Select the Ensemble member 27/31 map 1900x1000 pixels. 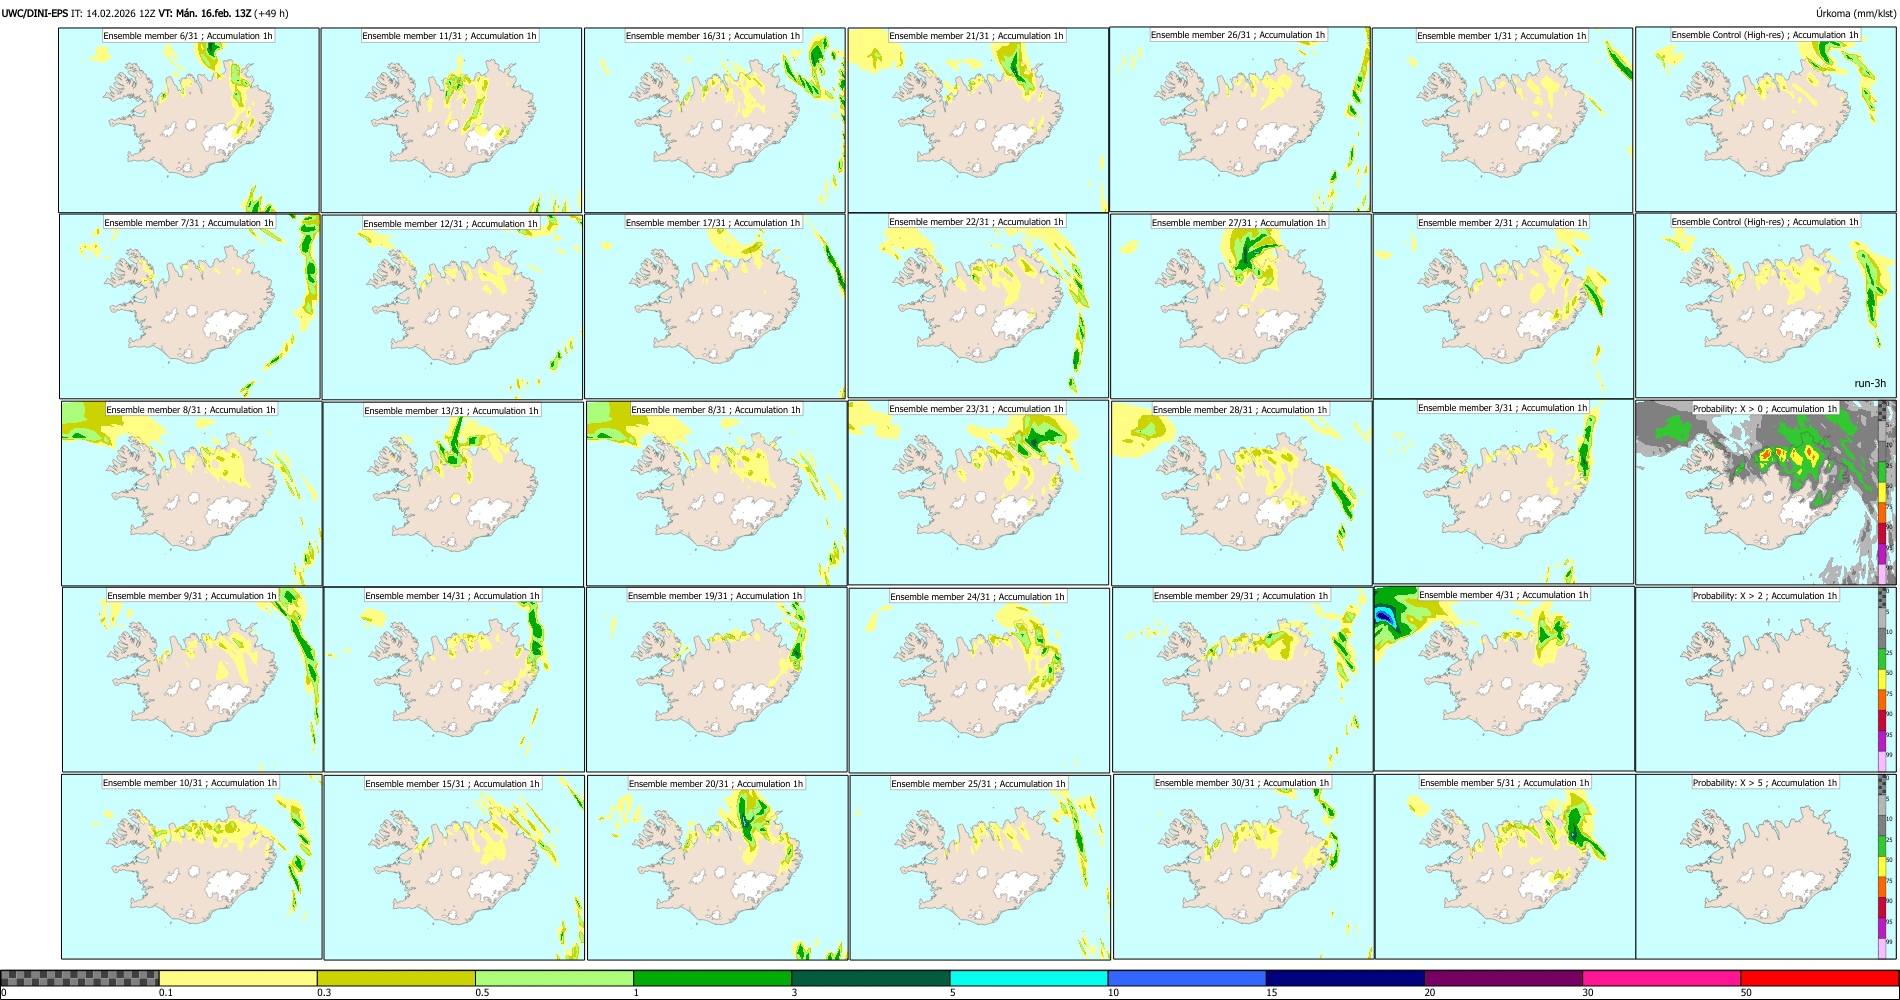click(1240, 306)
